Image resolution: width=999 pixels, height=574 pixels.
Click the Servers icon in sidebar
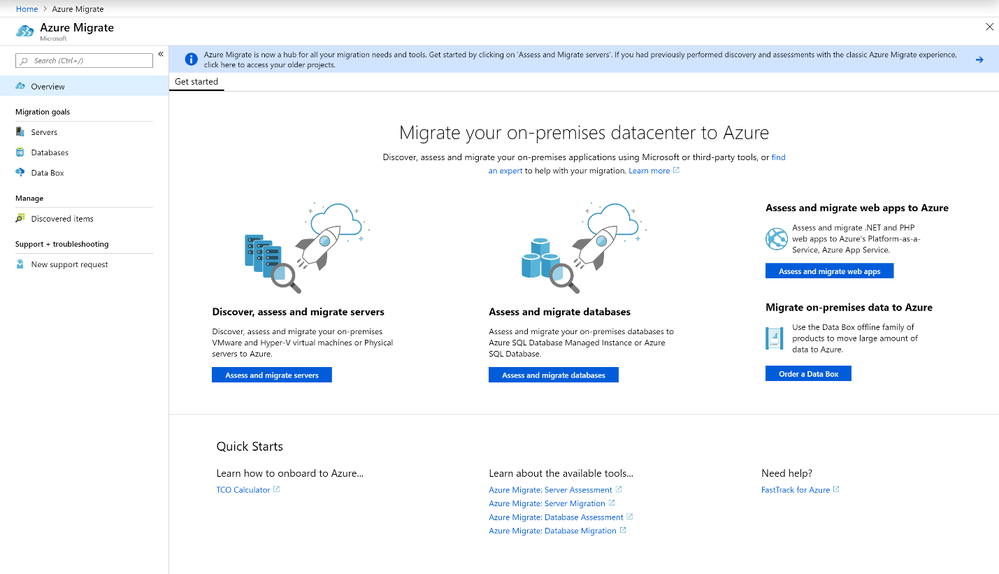tap(20, 132)
